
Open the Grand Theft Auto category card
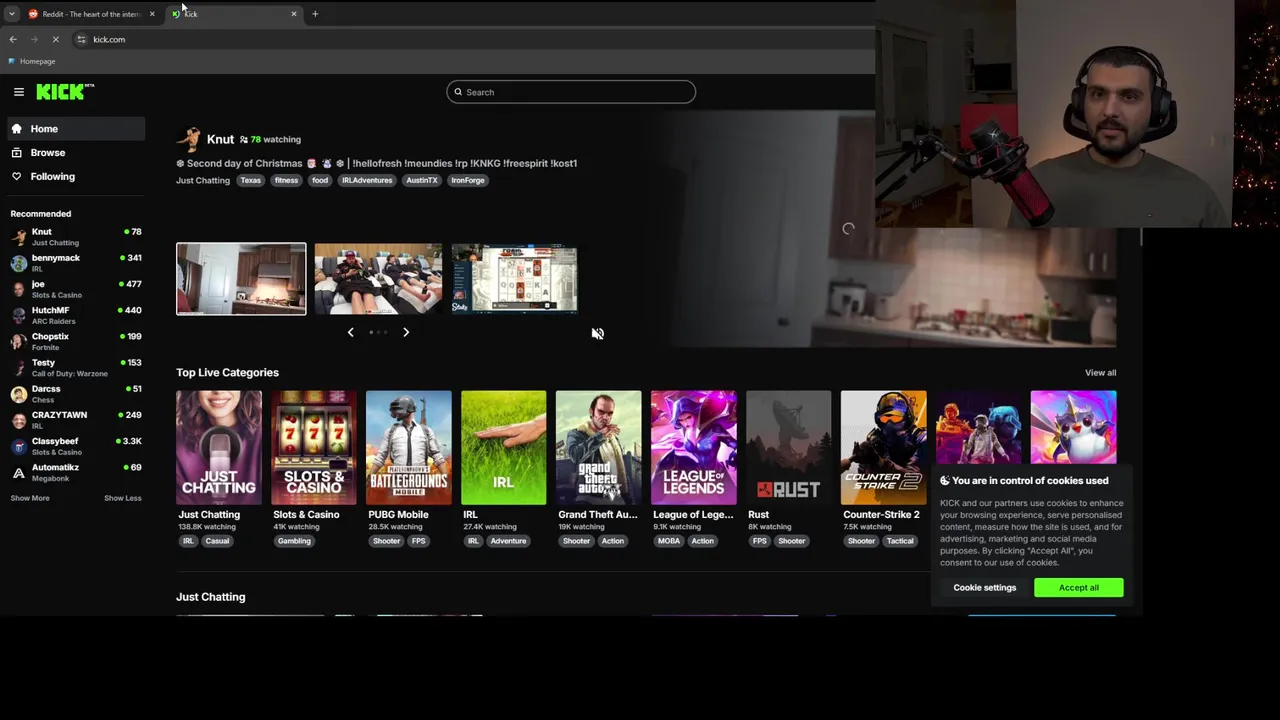click(599, 448)
